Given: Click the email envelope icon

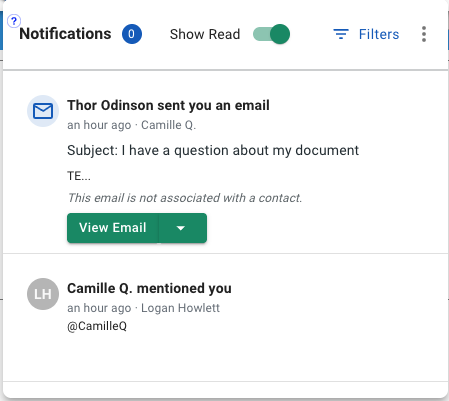Looking at the screenshot, I should click(43, 111).
